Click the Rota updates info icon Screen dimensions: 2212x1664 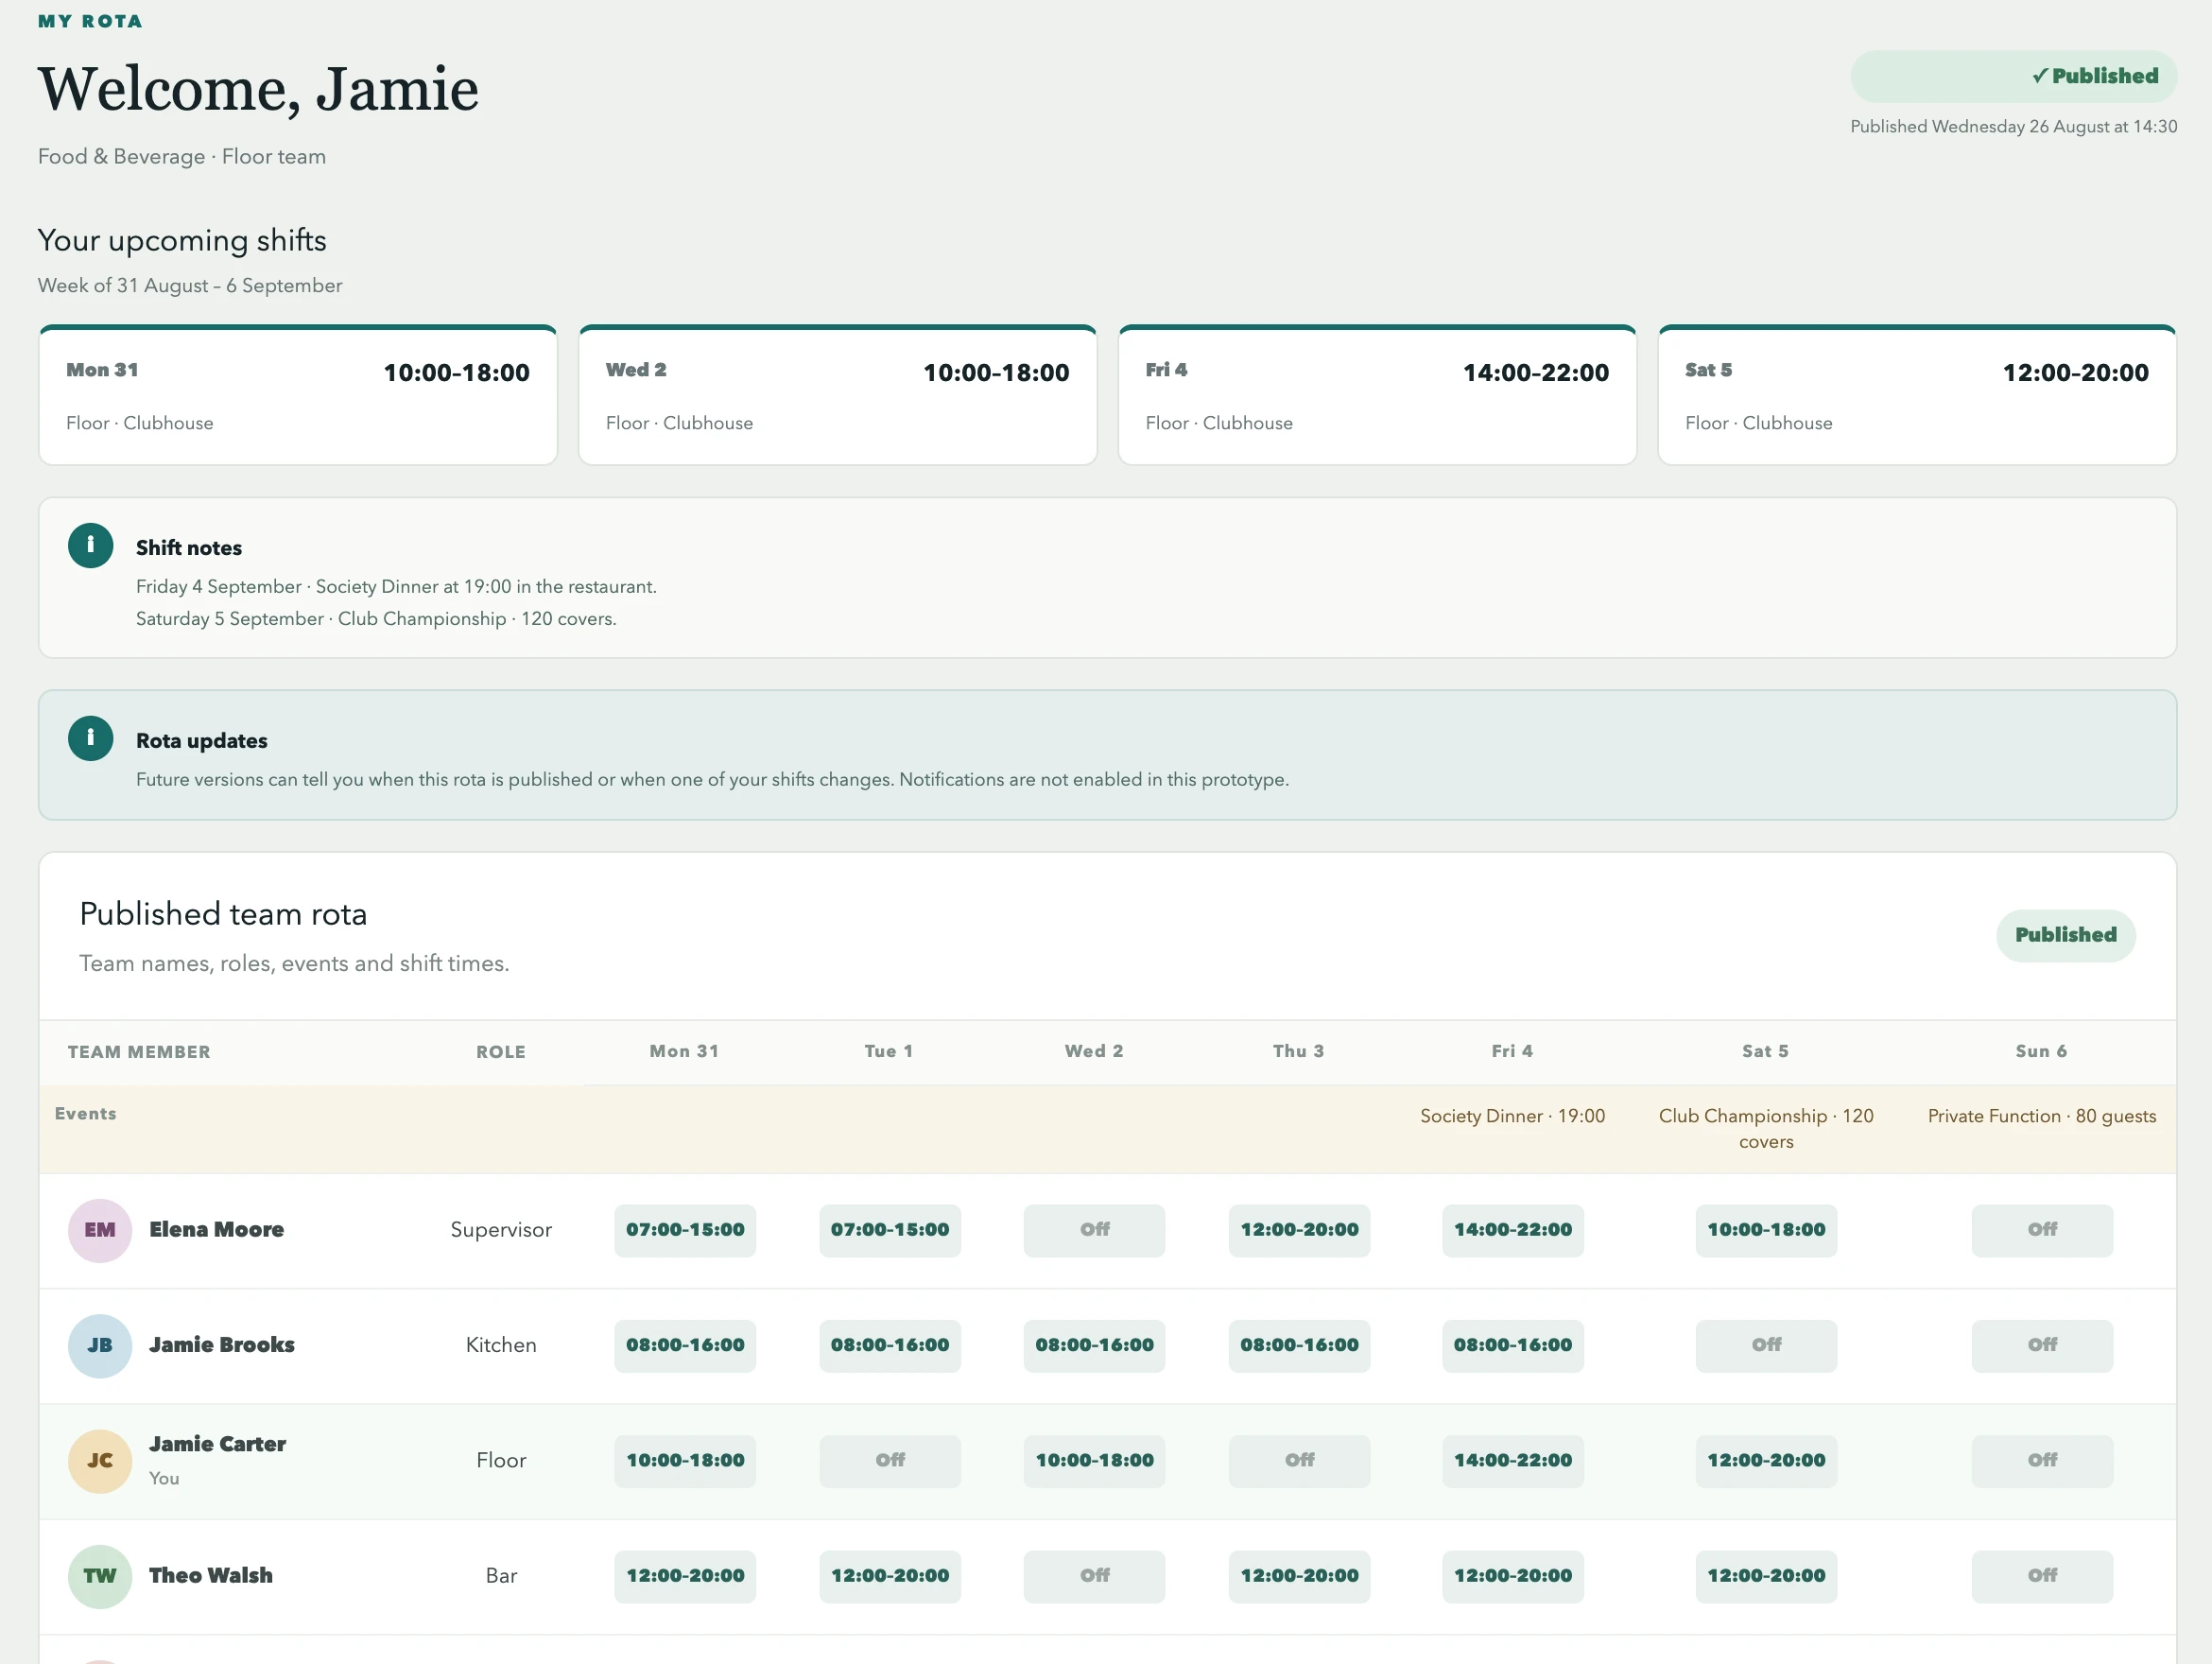click(90, 738)
